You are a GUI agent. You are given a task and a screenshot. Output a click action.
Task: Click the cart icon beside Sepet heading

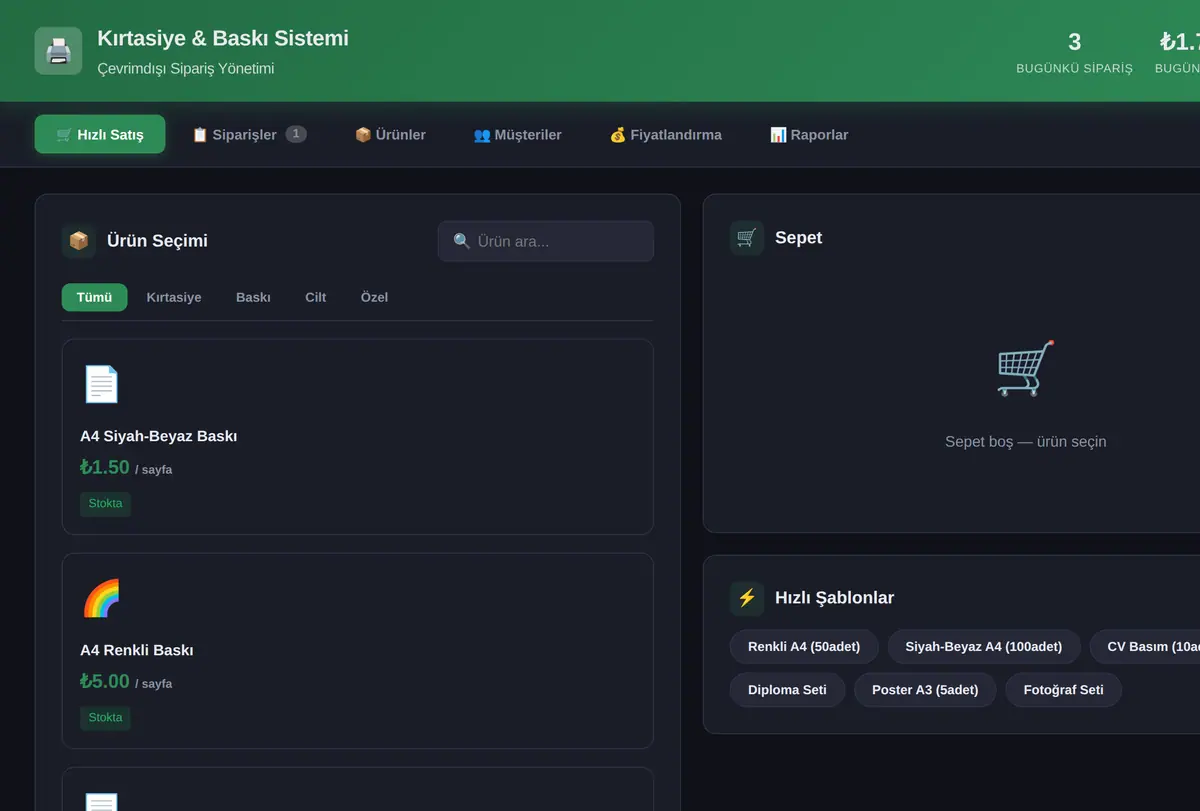(x=747, y=238)
